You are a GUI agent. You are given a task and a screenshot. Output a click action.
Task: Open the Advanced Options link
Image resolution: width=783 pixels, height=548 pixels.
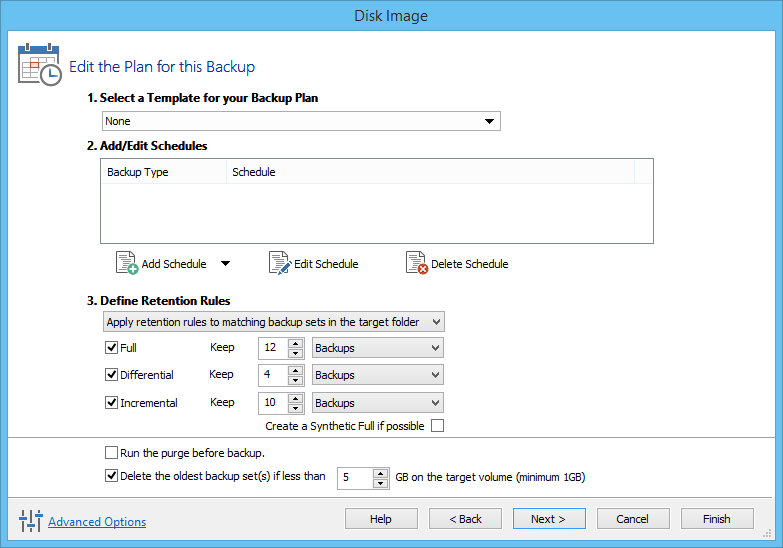[97, 522]
